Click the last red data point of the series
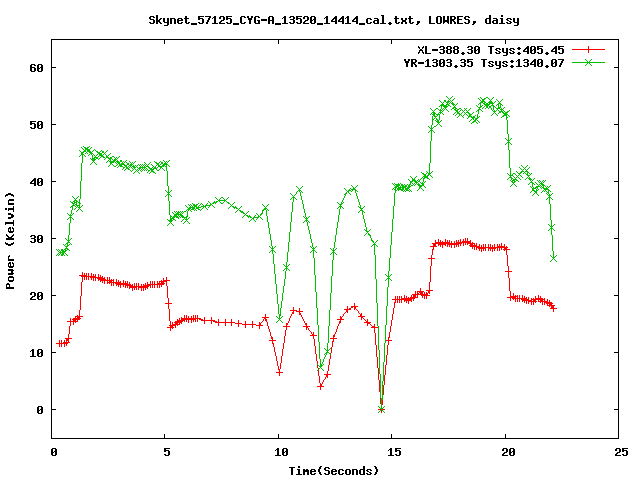 [553, 308]
